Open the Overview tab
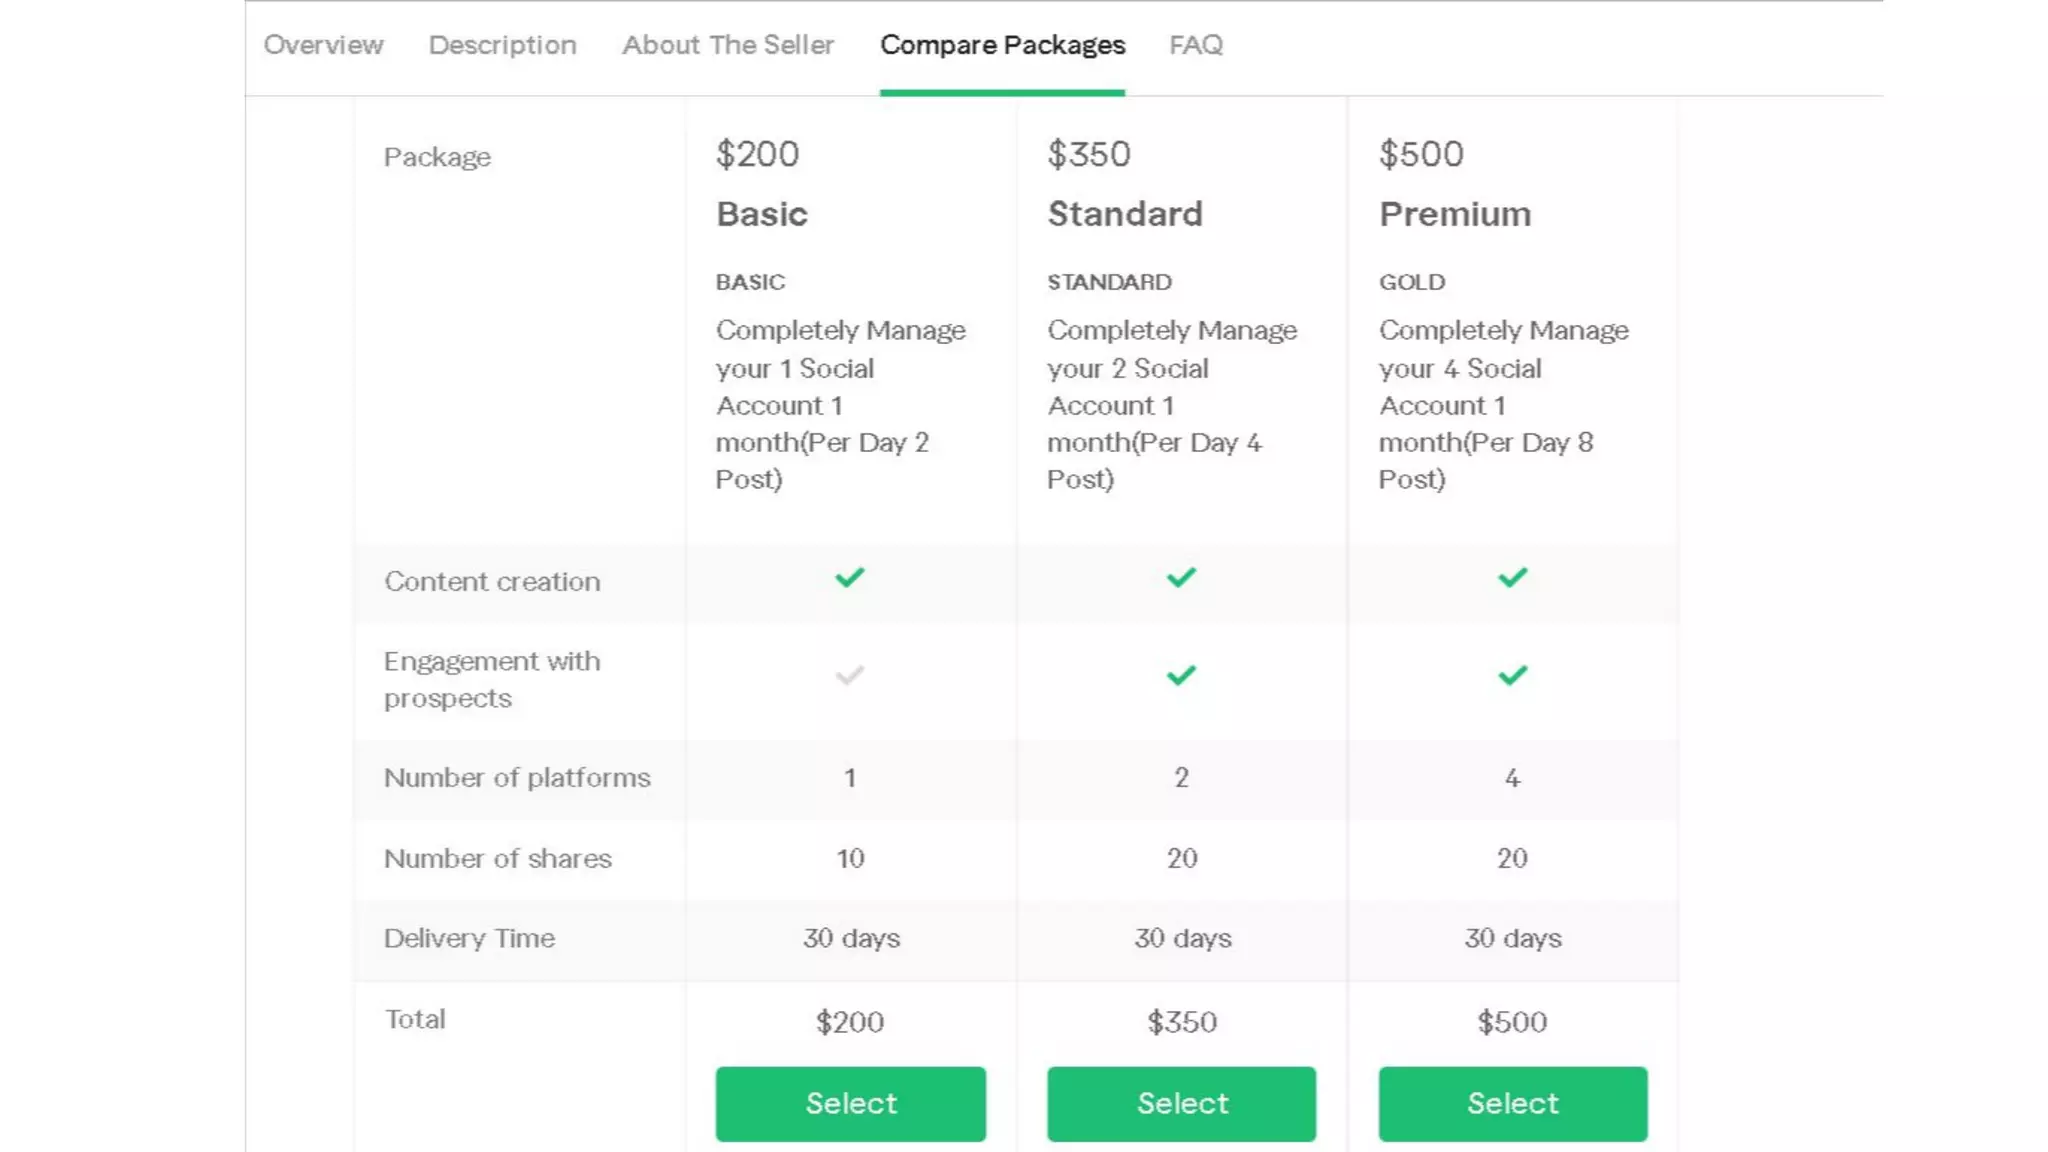Viewport: 2048px width, 1152px height. [x=323, y=45]
